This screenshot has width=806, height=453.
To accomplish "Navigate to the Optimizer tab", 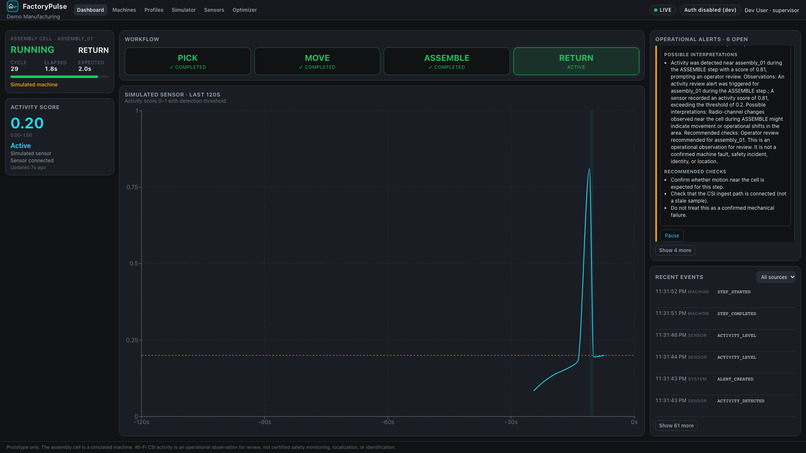I will [245, 10].
